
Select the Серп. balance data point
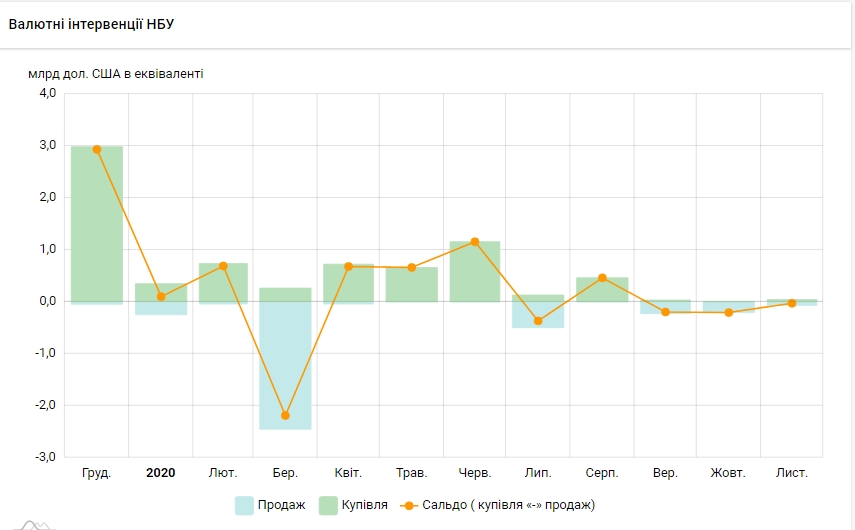click(x=602, y=278)
